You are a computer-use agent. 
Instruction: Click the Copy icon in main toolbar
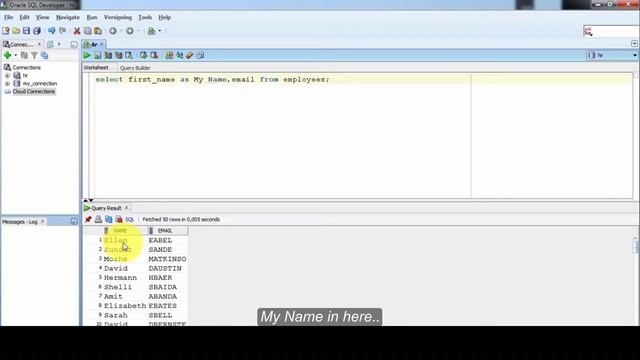coord(87,31)
